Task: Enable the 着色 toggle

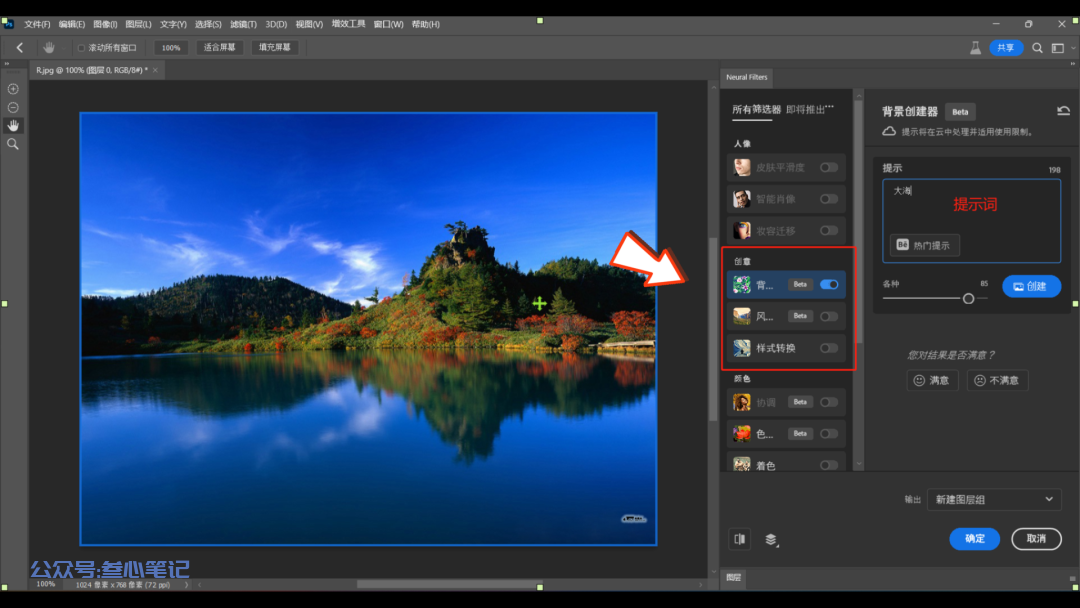Action: point(829,465)
